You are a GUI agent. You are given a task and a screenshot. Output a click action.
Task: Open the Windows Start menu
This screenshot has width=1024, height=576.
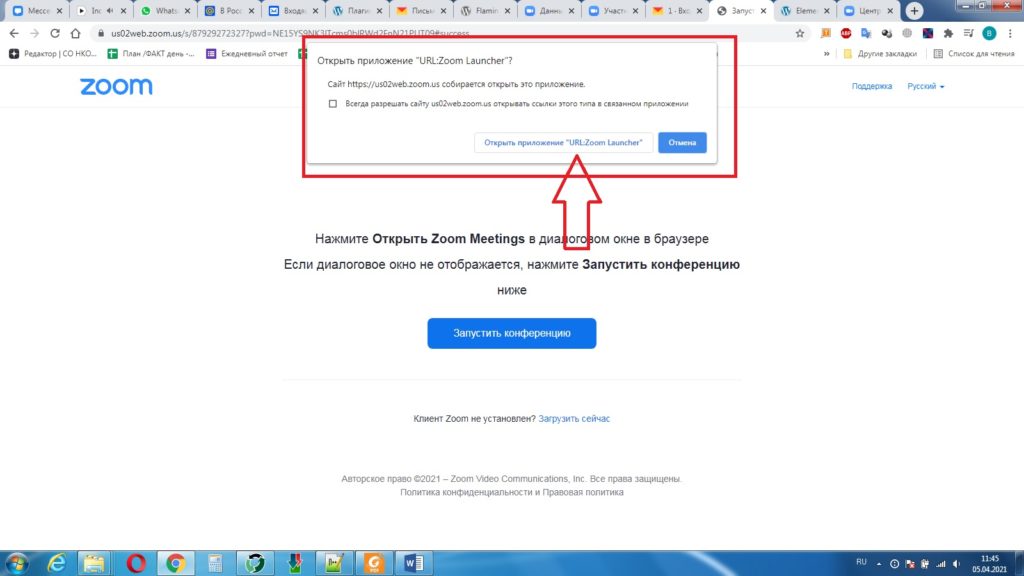click(16, 563)
